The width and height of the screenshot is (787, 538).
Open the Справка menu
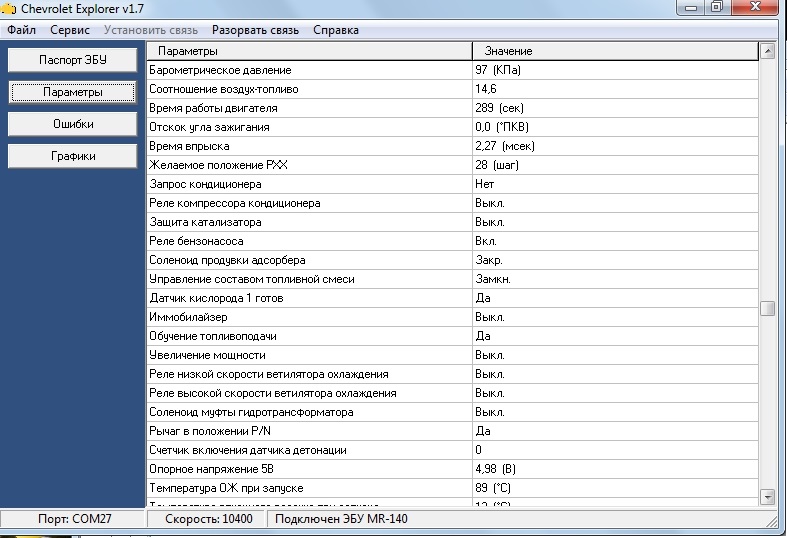point(336,30)
